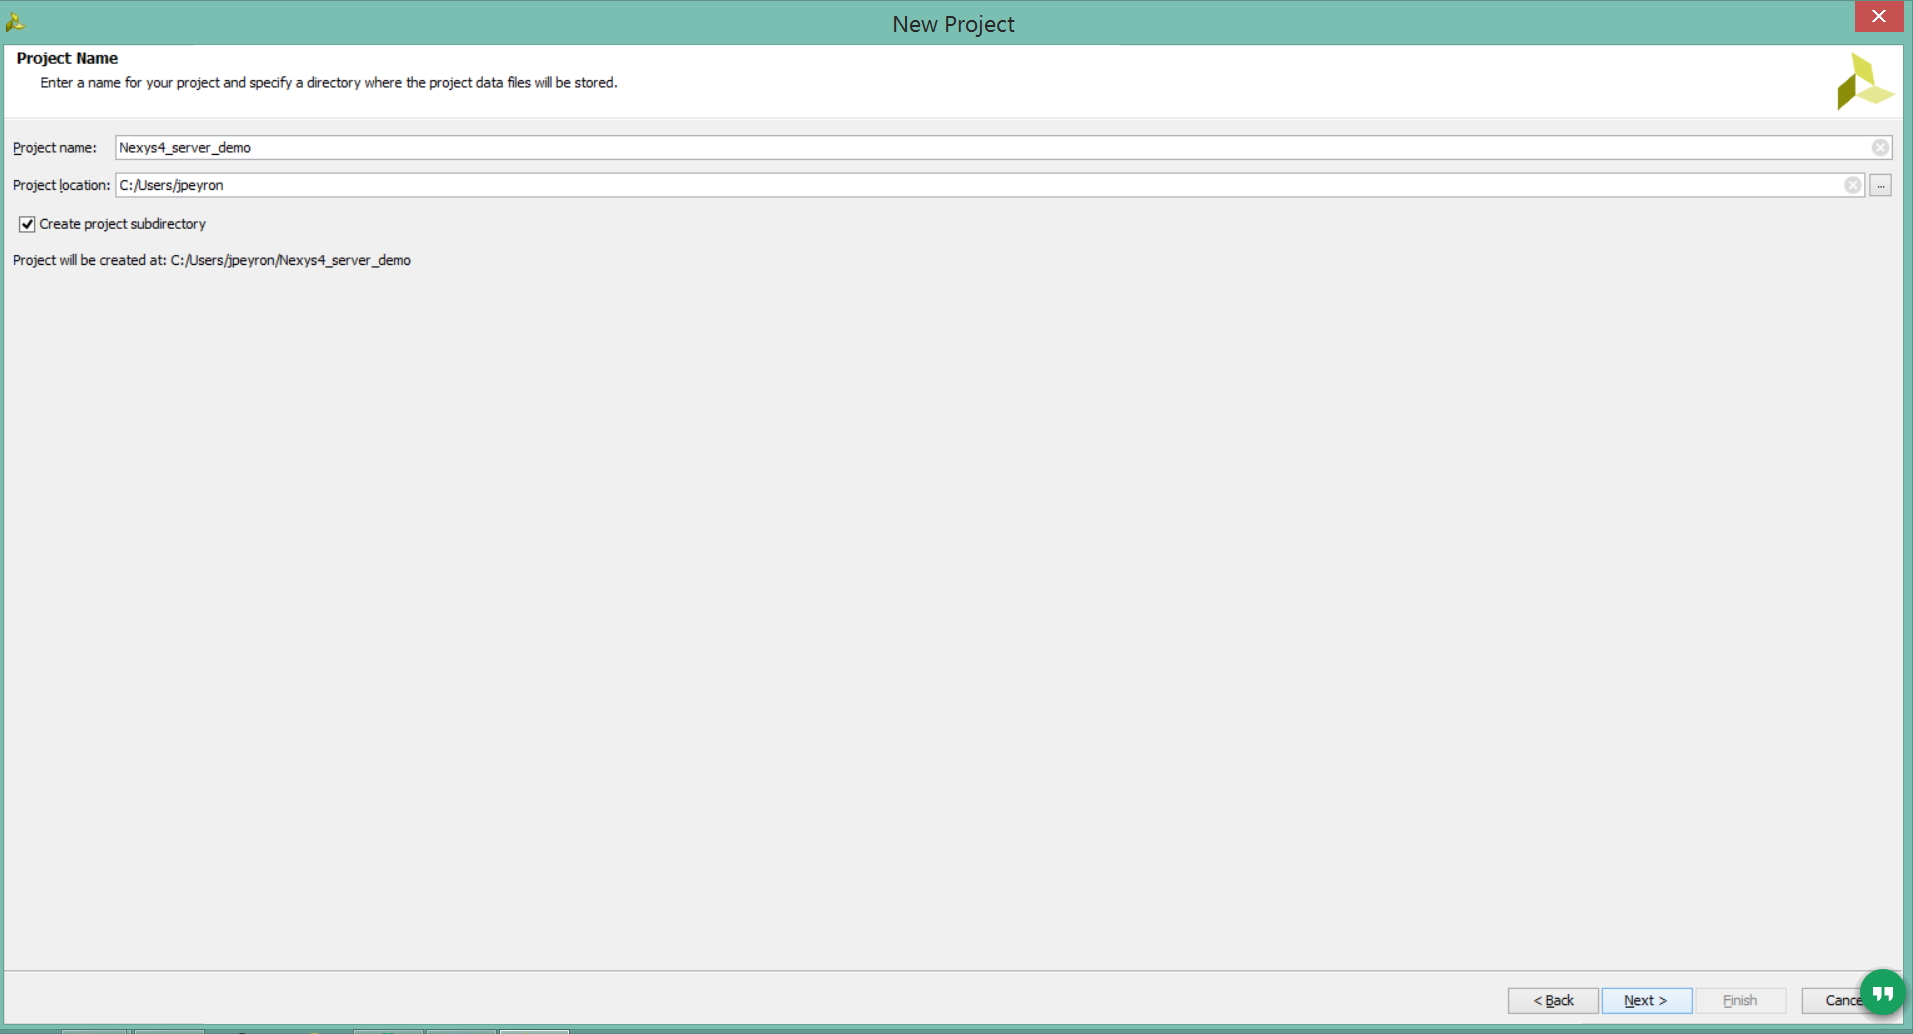
Task: Click the 'Project will be created at' path text
Action: click(212, 260)
